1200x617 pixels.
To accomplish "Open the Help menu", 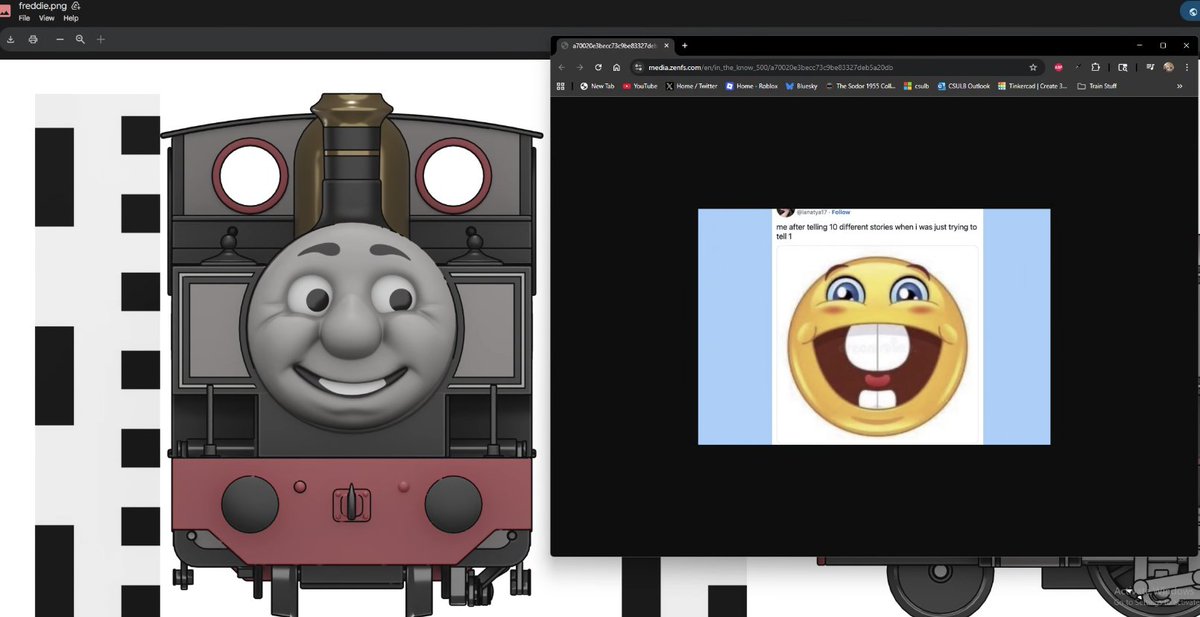I will coord(71,18).
